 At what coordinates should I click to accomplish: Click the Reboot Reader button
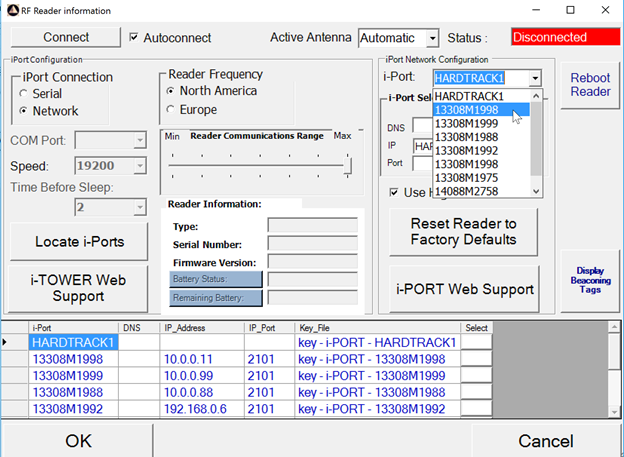590,85
